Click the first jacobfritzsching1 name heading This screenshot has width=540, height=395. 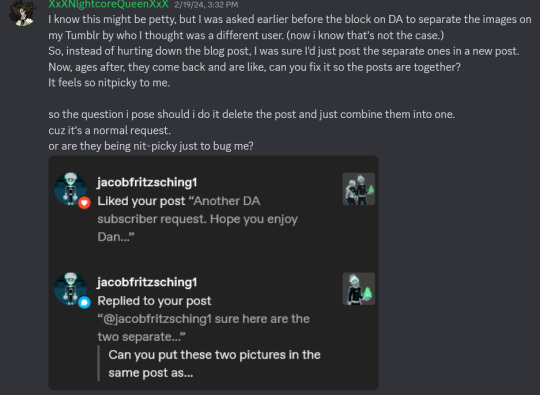[147, 182]
